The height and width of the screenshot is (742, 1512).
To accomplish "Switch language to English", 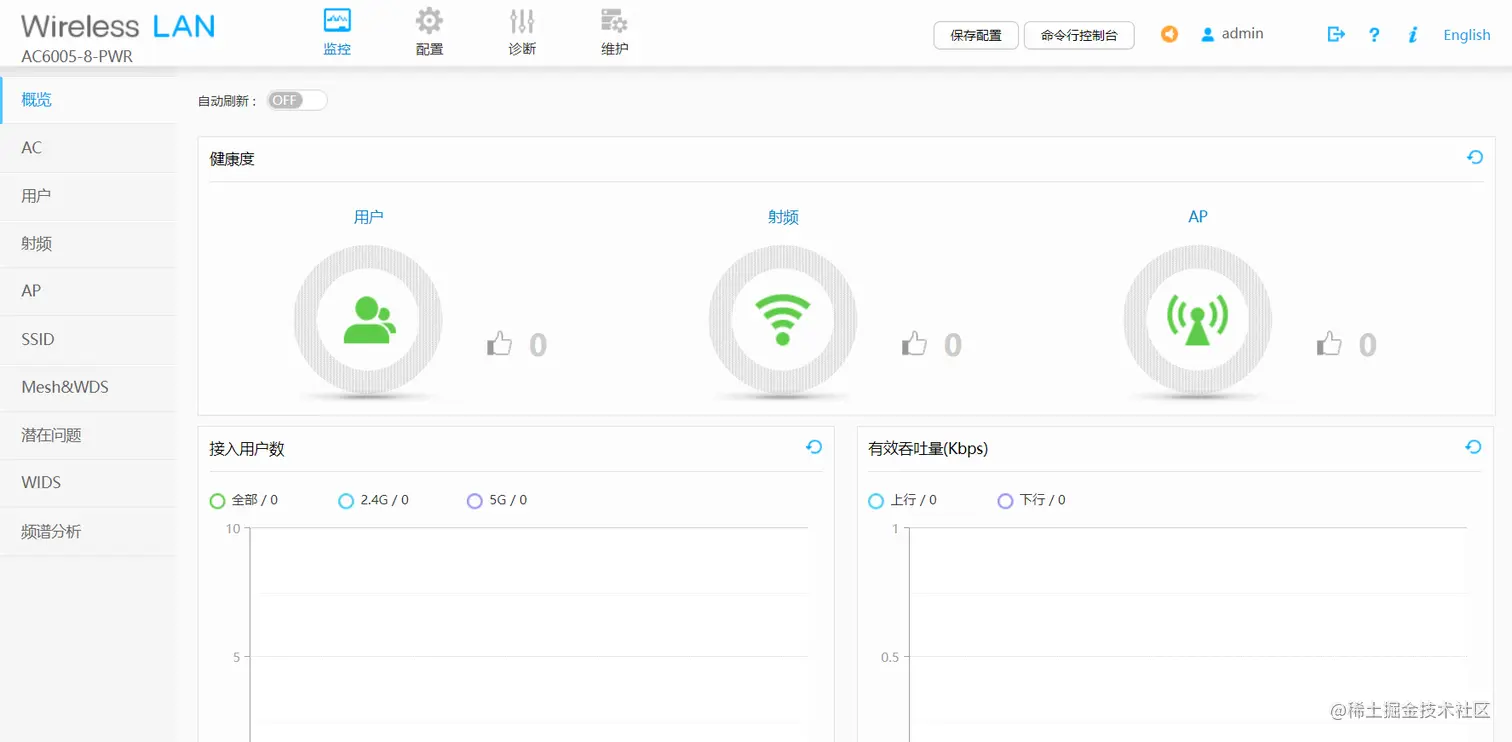I will tap(1466, 34).
